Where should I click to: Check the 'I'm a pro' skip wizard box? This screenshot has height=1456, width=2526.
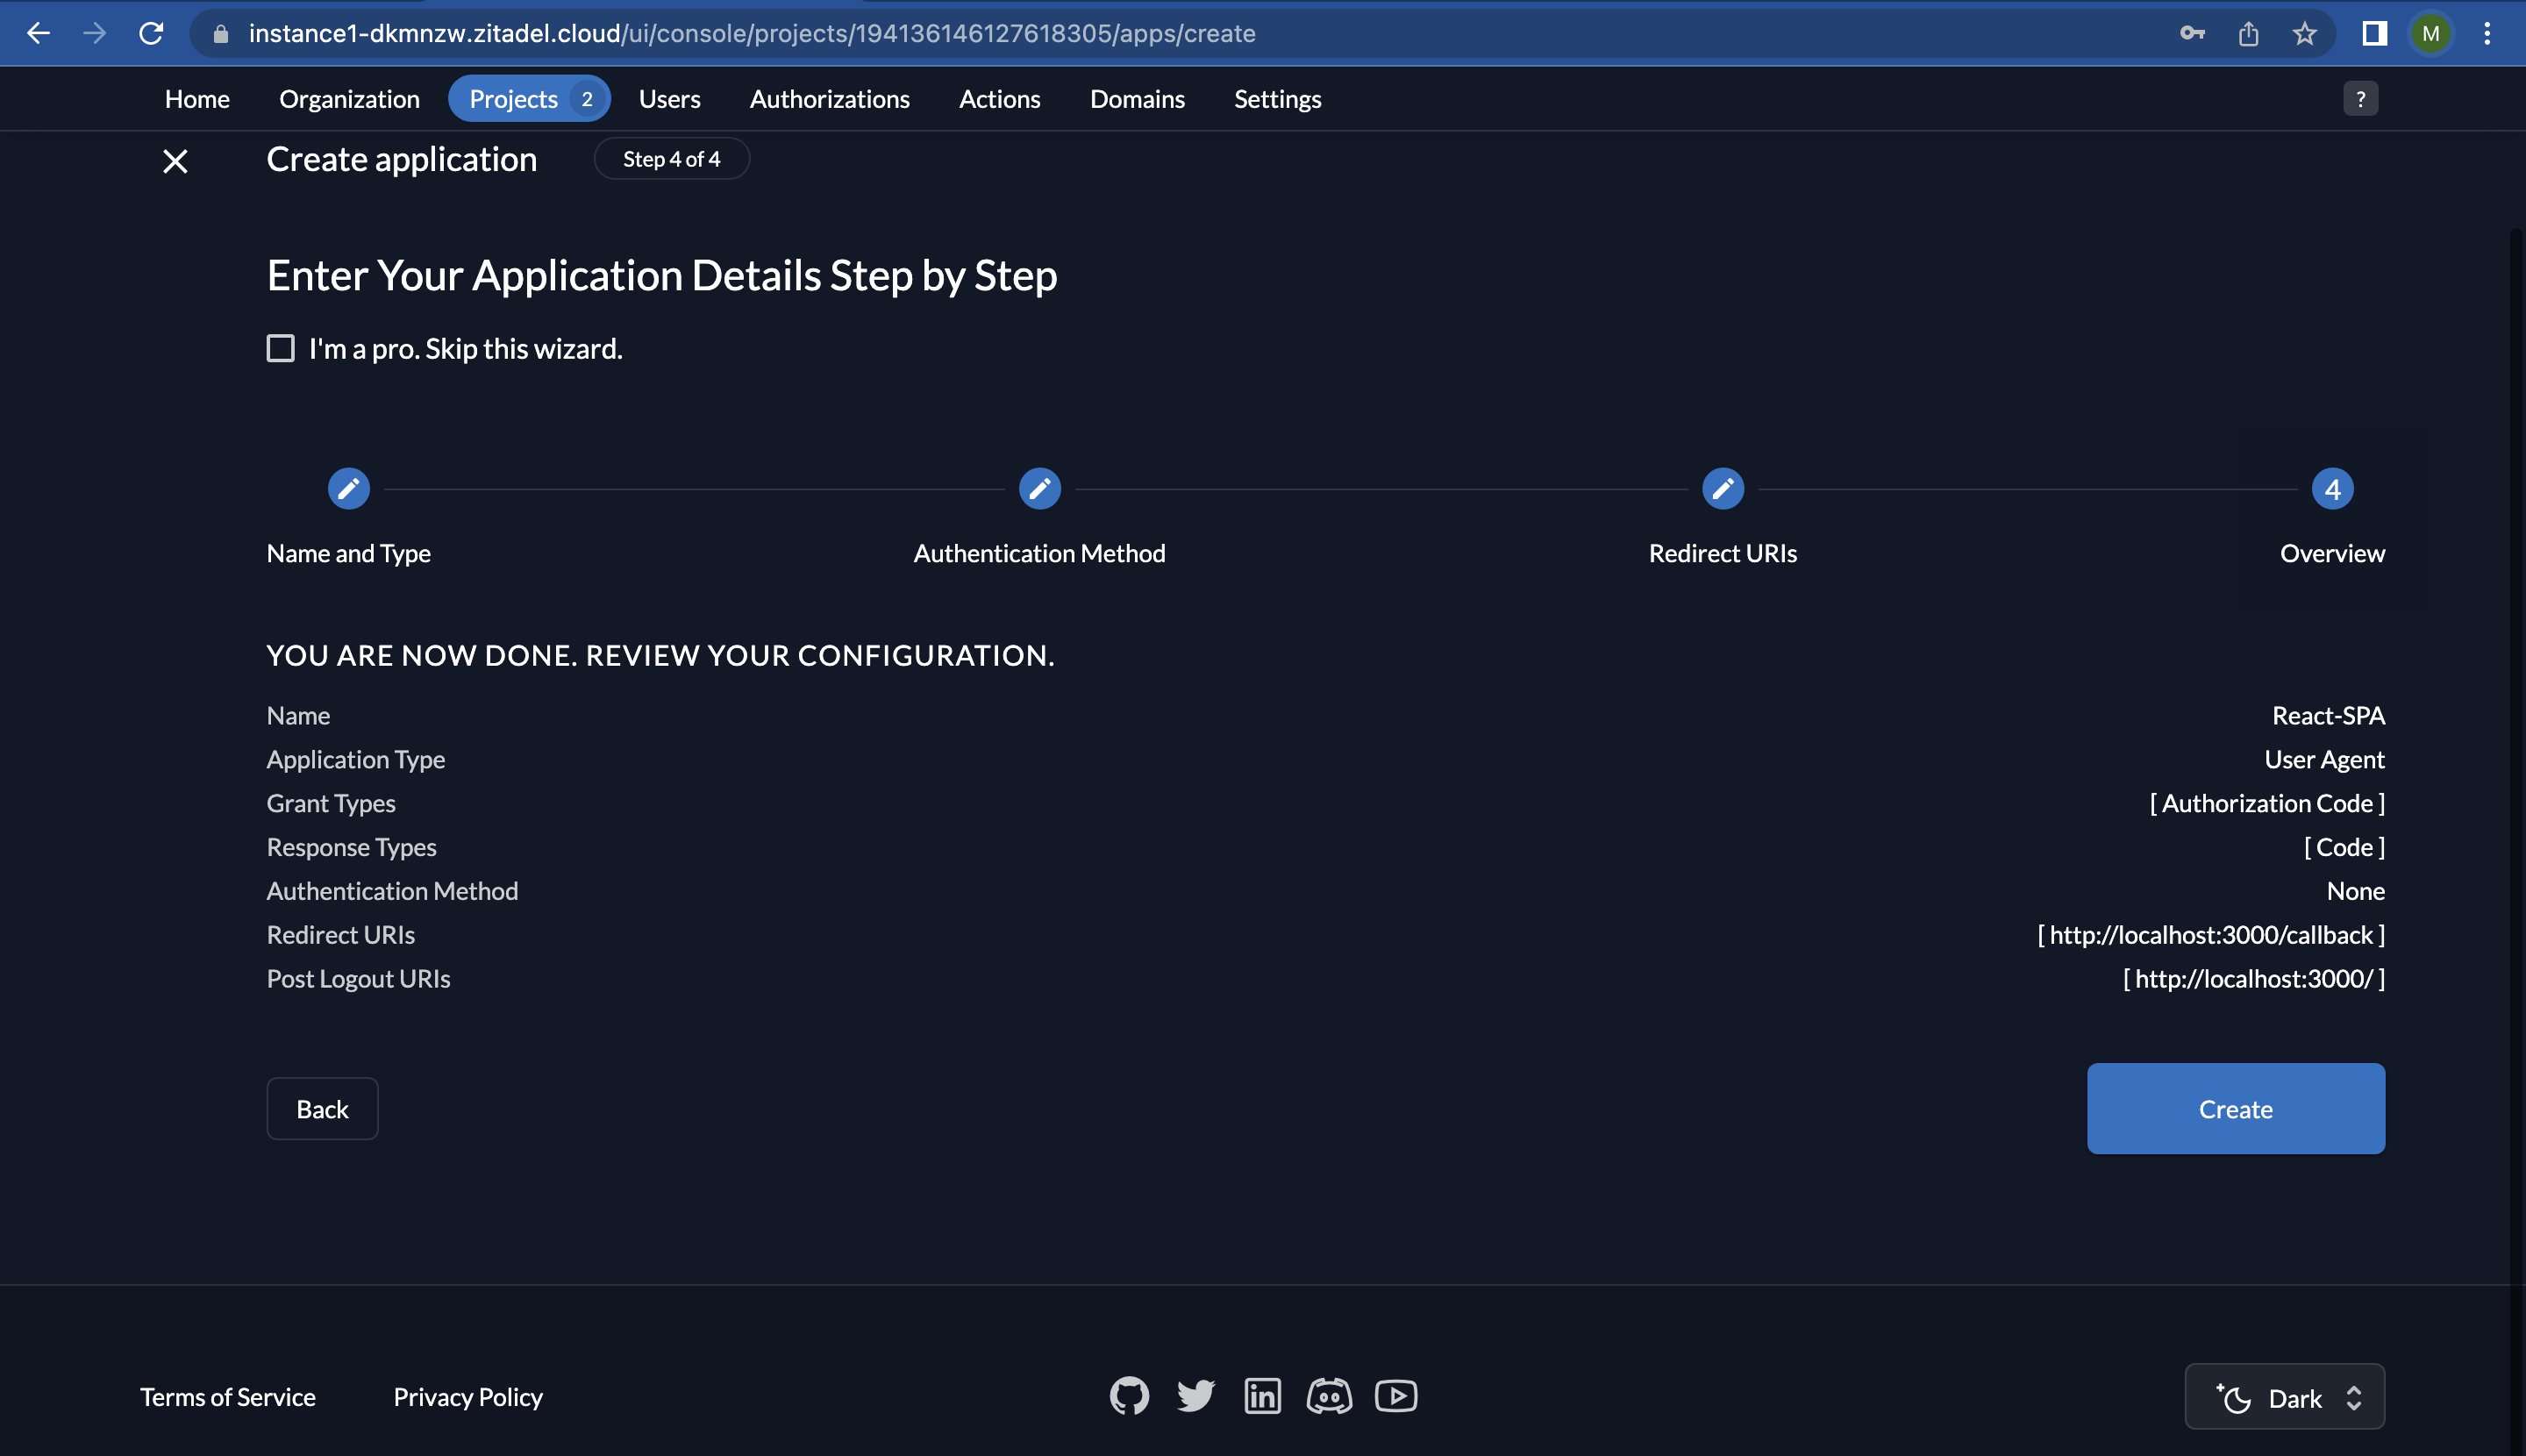click(x=281, y=348)
